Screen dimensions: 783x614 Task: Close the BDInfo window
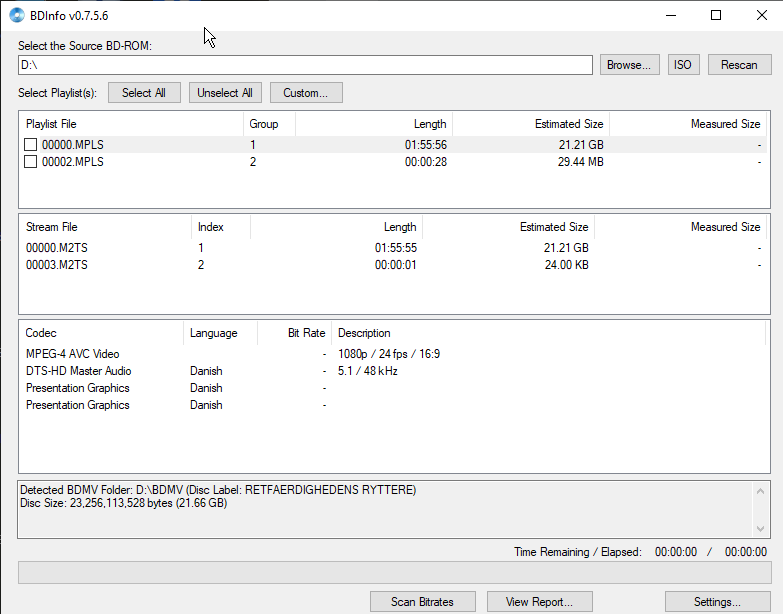coord(762,15)
